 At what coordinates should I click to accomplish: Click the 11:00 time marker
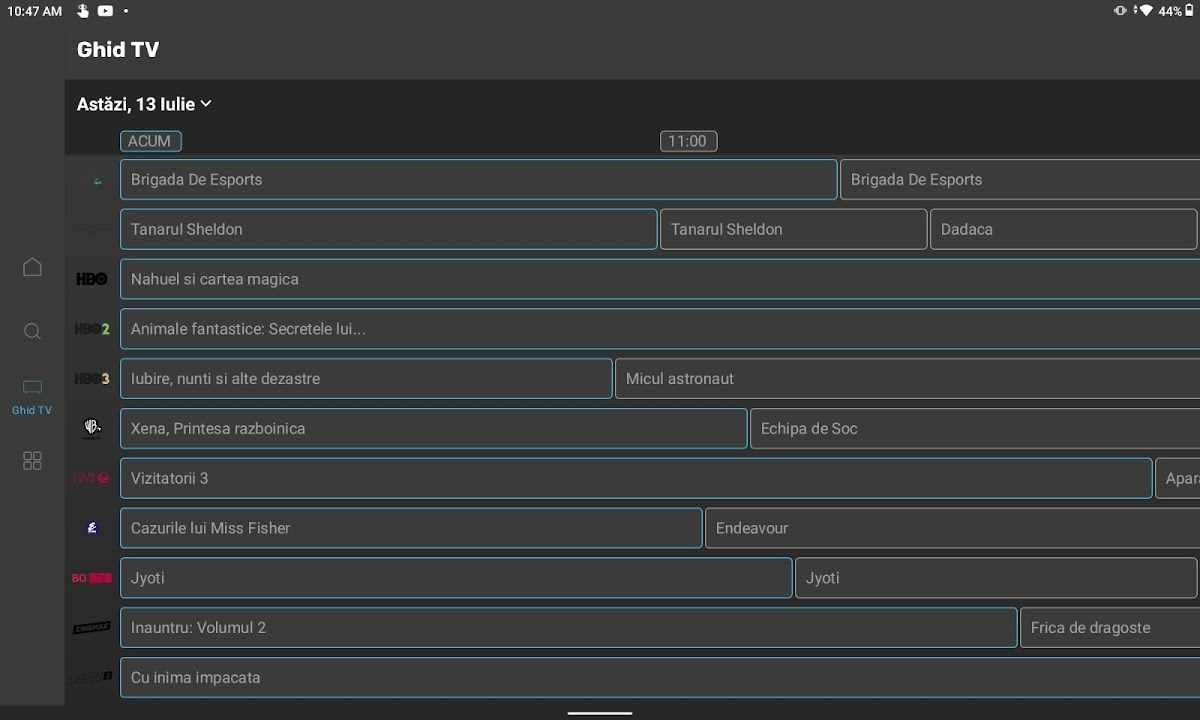click(x=688, y=141)
